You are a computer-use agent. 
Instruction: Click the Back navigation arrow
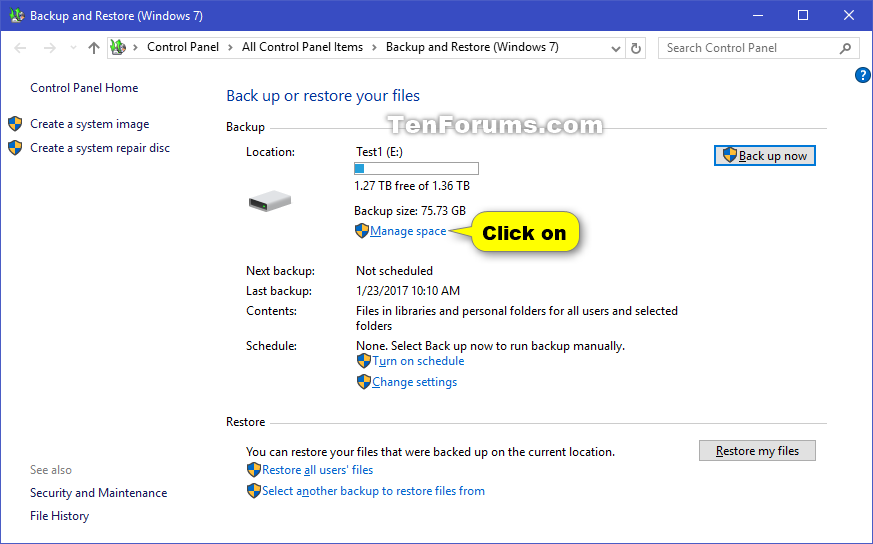click(20, 48)
